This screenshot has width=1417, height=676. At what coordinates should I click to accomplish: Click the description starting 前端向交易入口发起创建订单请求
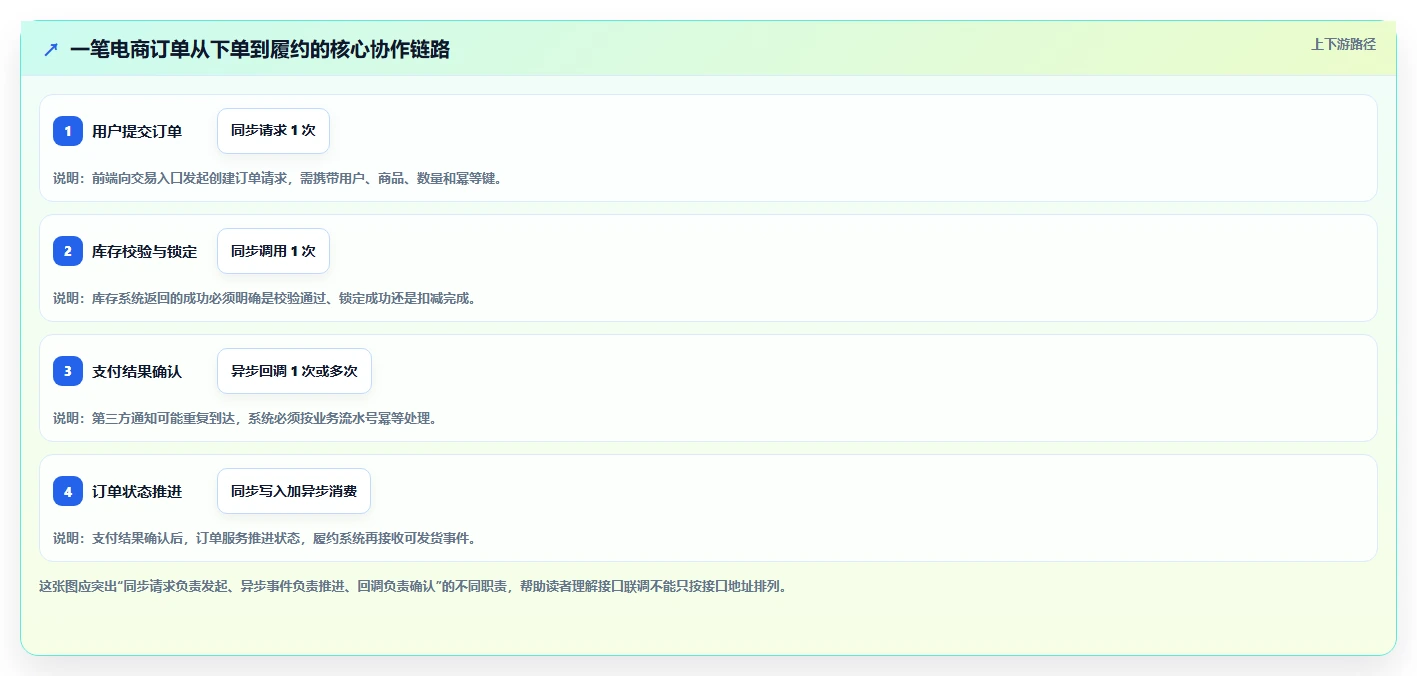click(278, 178)
